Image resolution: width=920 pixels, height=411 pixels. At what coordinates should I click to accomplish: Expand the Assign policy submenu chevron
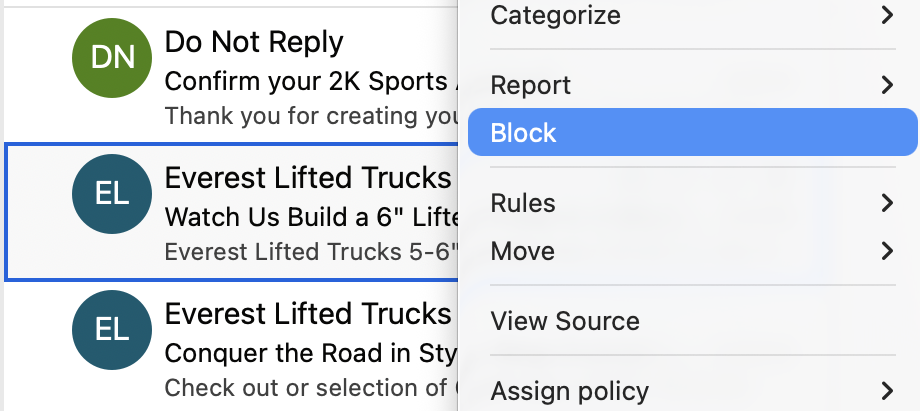[x=886, y=390]
